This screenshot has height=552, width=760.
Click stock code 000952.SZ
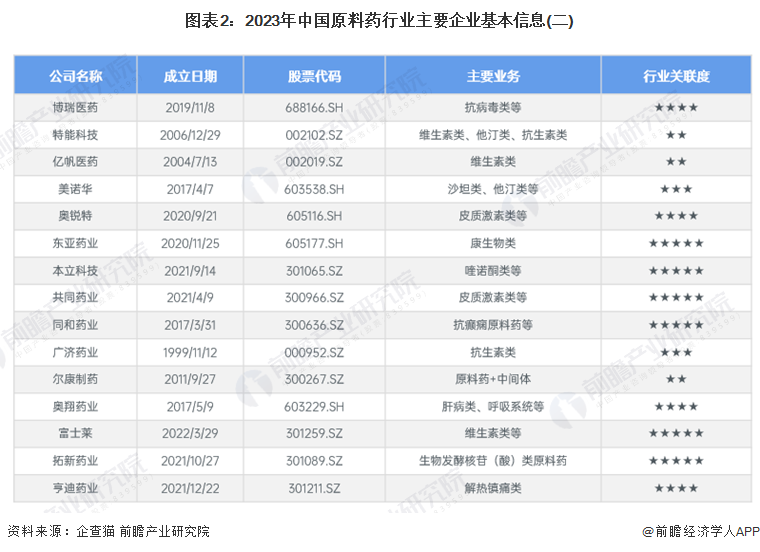[314, 352]
